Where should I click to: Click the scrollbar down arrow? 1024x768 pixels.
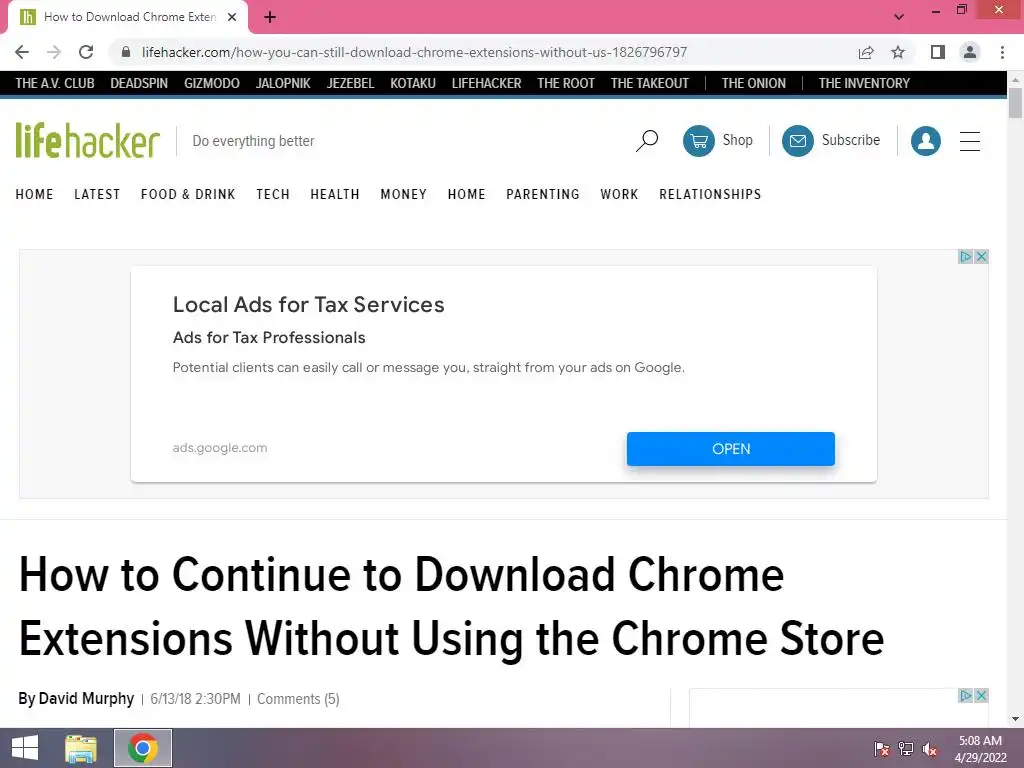click(1015, 719)
